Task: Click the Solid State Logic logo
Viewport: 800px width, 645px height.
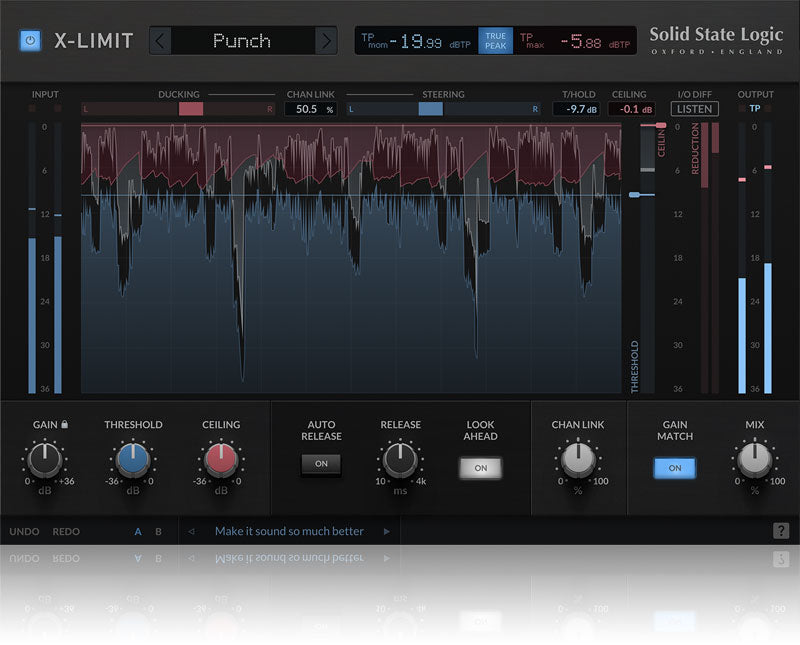Action: (x=716, y=40)
